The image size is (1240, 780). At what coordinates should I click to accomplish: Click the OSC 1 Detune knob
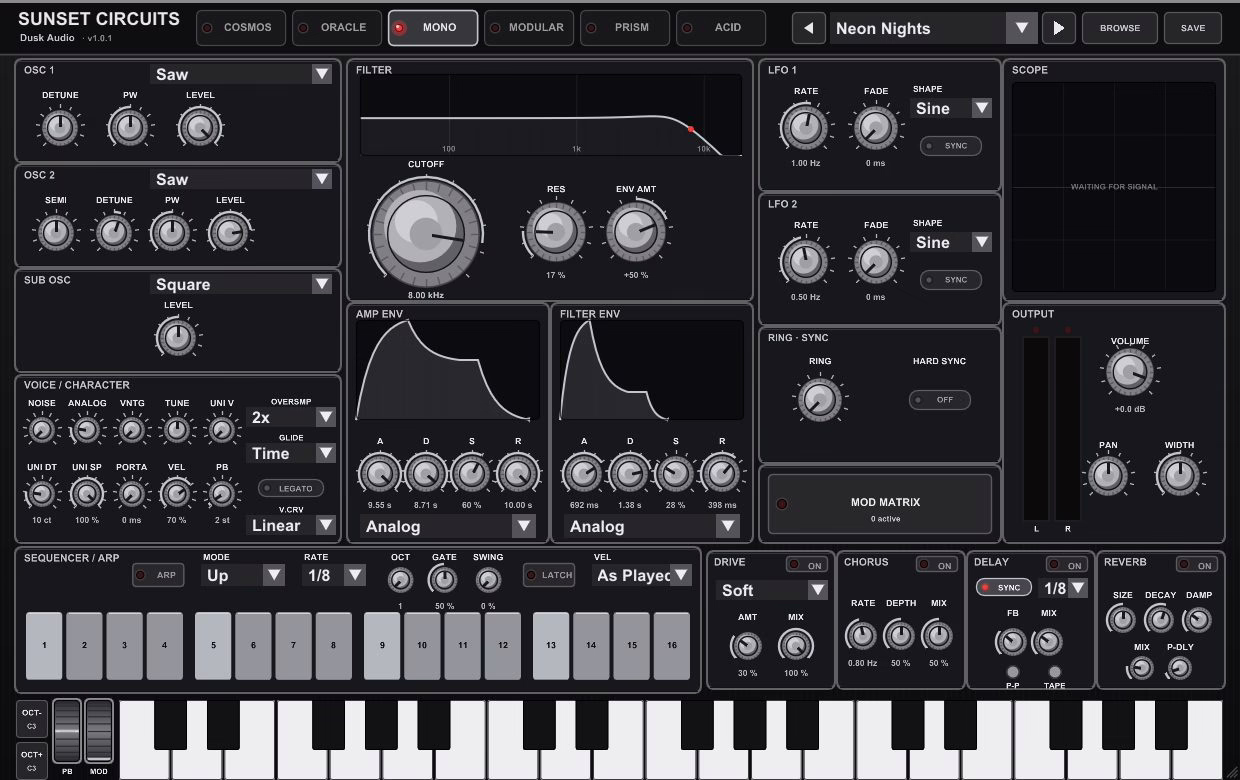[60, 127]
